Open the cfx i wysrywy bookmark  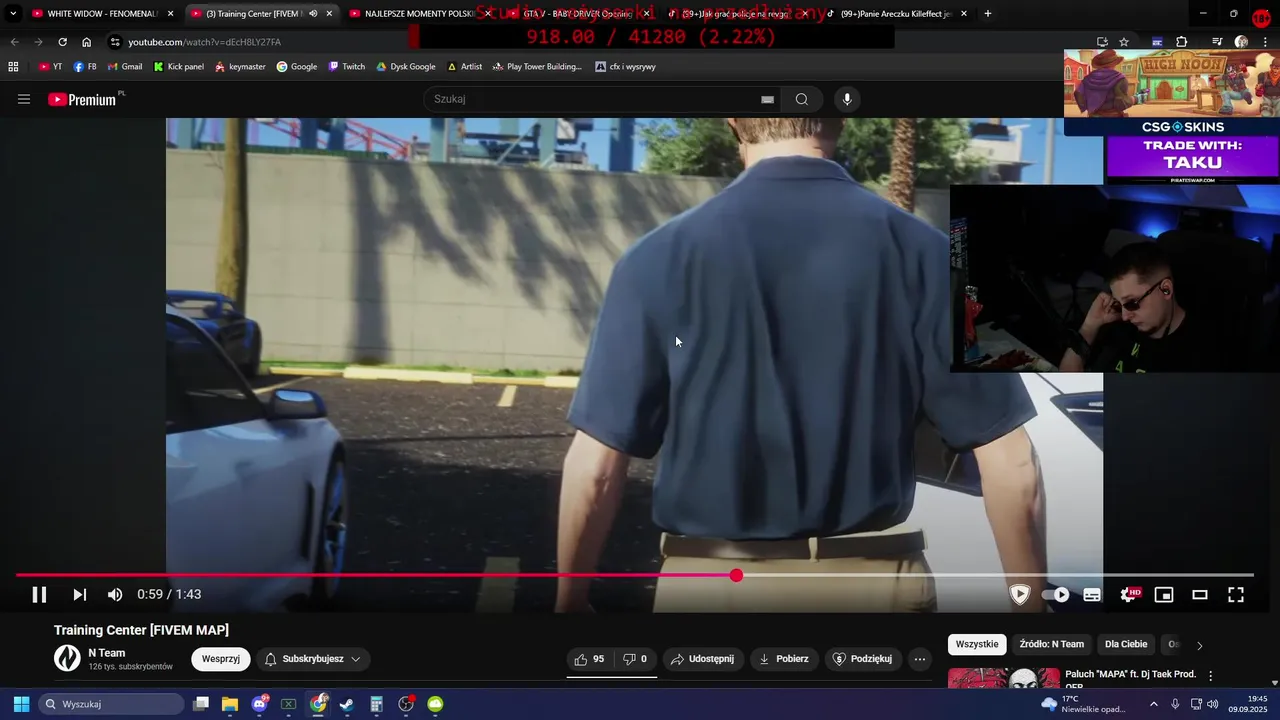coord(625,67)
